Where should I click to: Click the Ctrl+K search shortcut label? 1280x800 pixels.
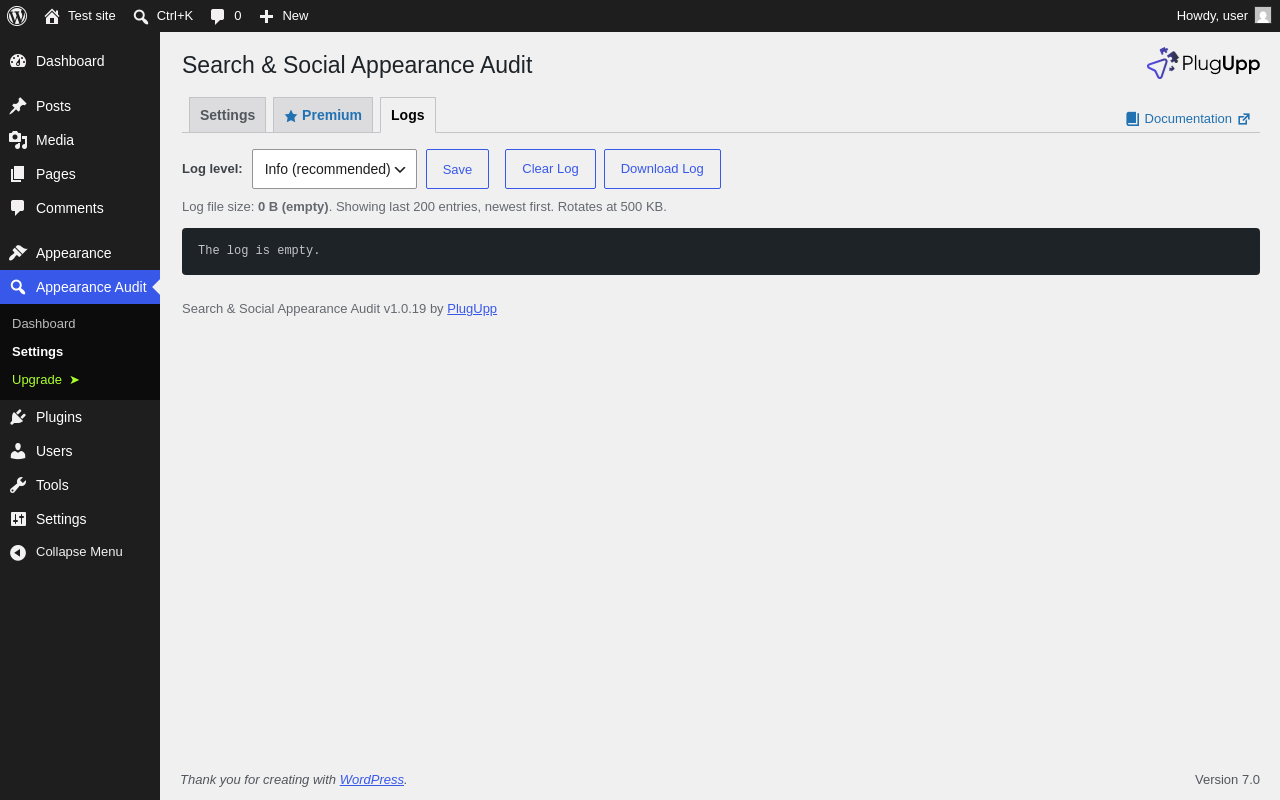175,16
